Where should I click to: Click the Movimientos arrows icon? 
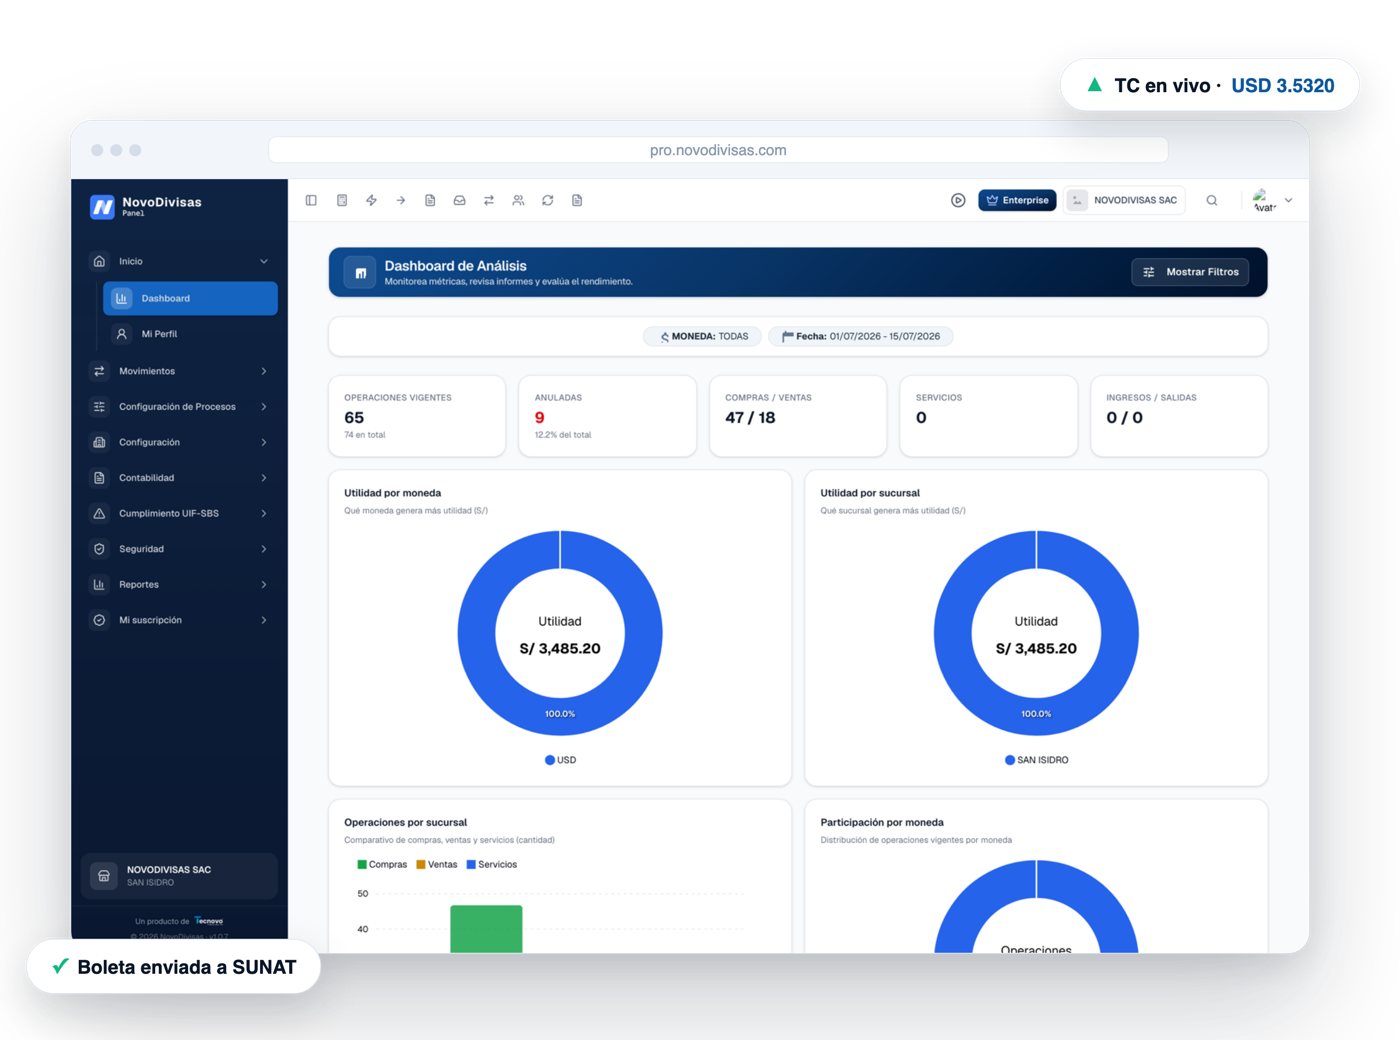click(99, 371)
